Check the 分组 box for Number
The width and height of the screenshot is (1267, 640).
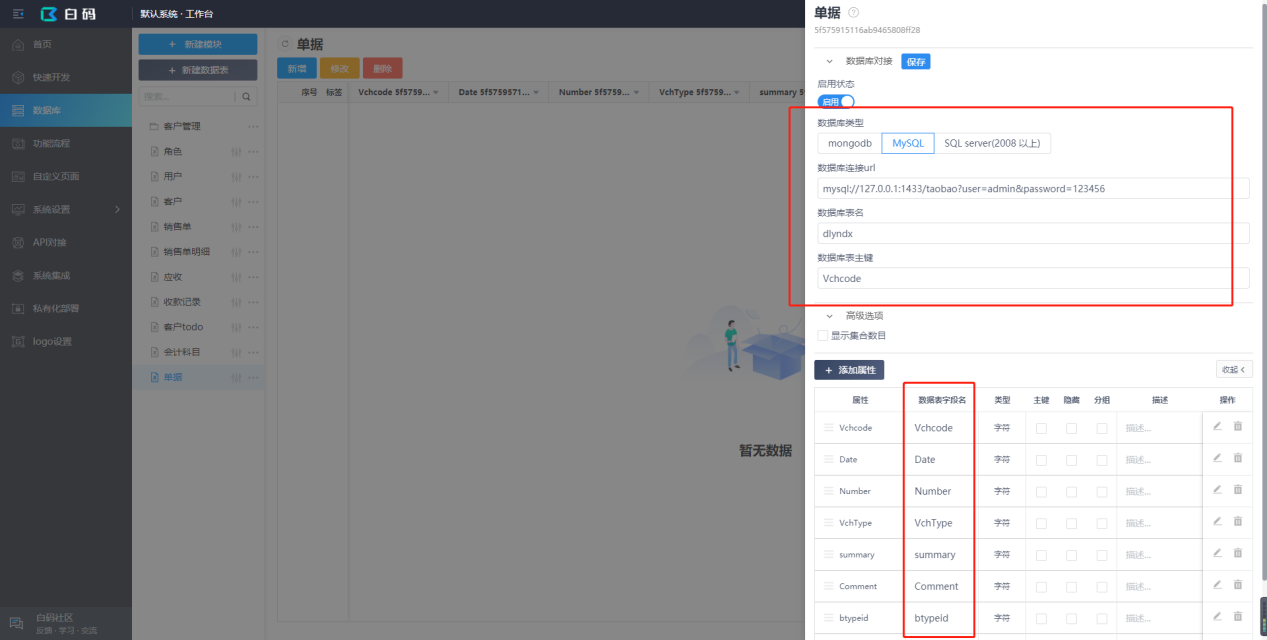(1102, 491)
